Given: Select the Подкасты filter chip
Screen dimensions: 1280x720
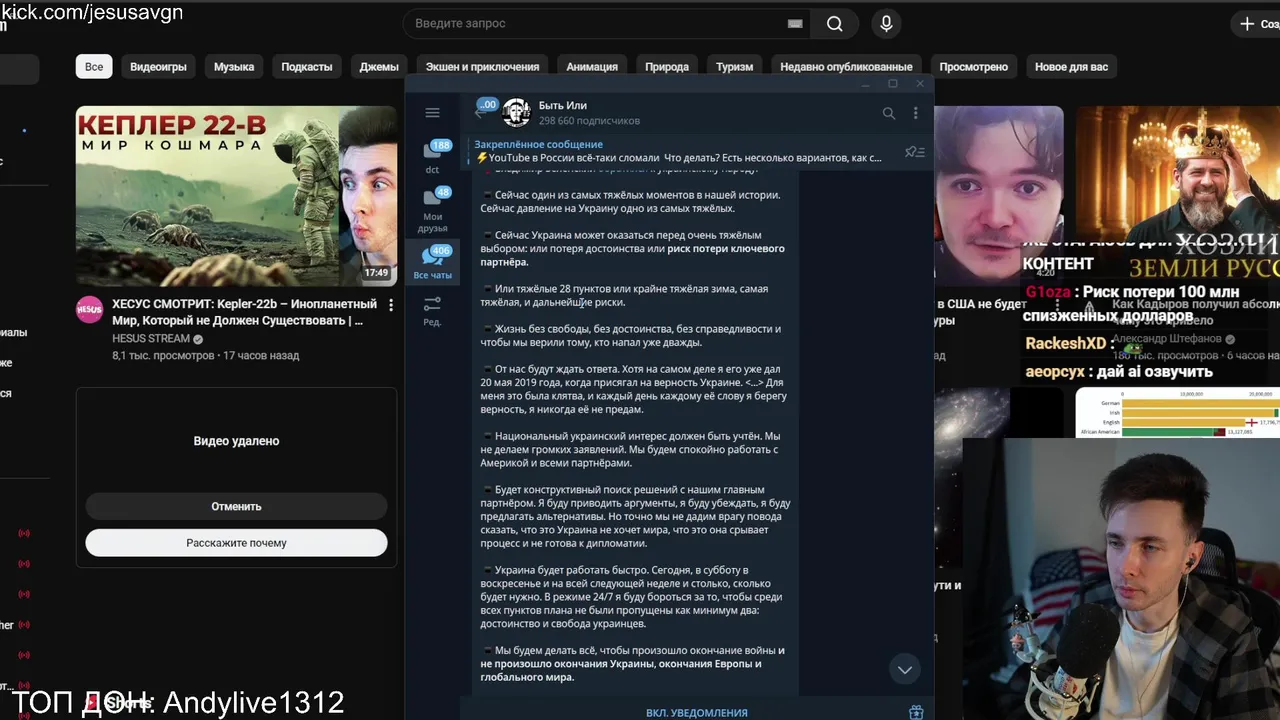Looking at the screenshot, I should click(x=307, y=67).
